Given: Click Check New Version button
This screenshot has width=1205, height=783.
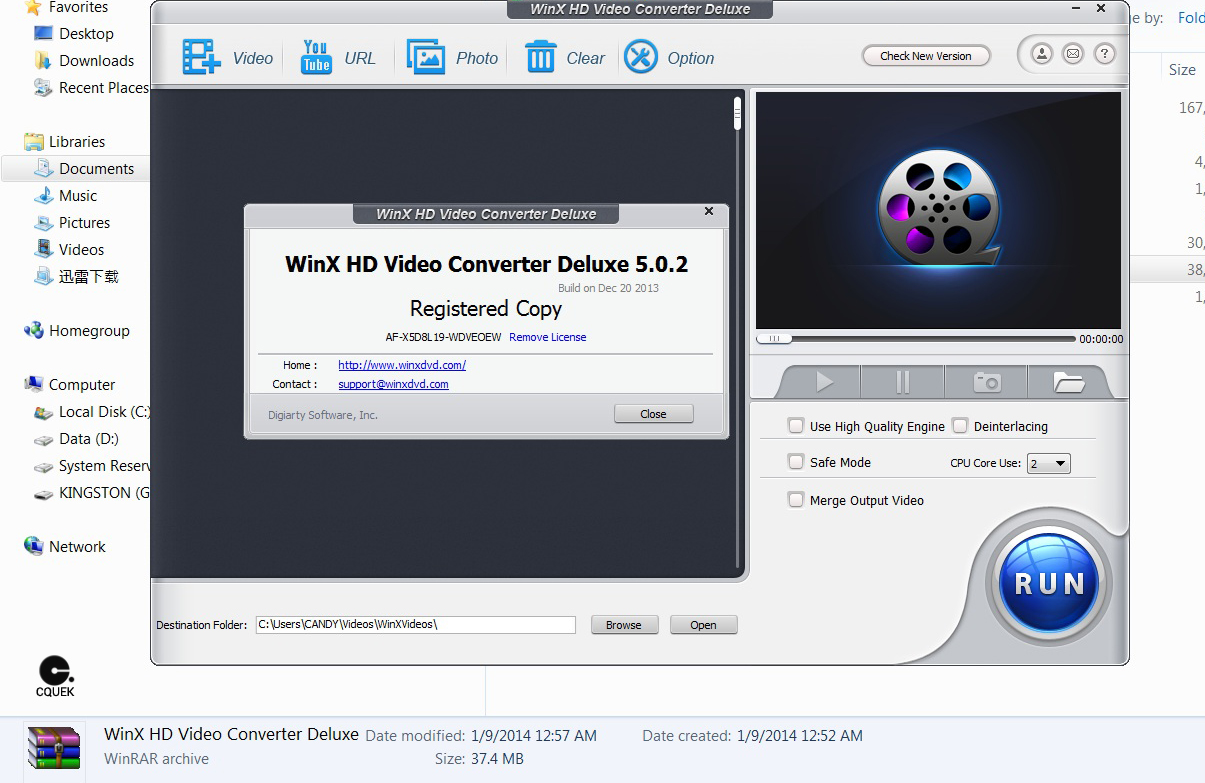Looking at the screenshot, I should (926, 56).
